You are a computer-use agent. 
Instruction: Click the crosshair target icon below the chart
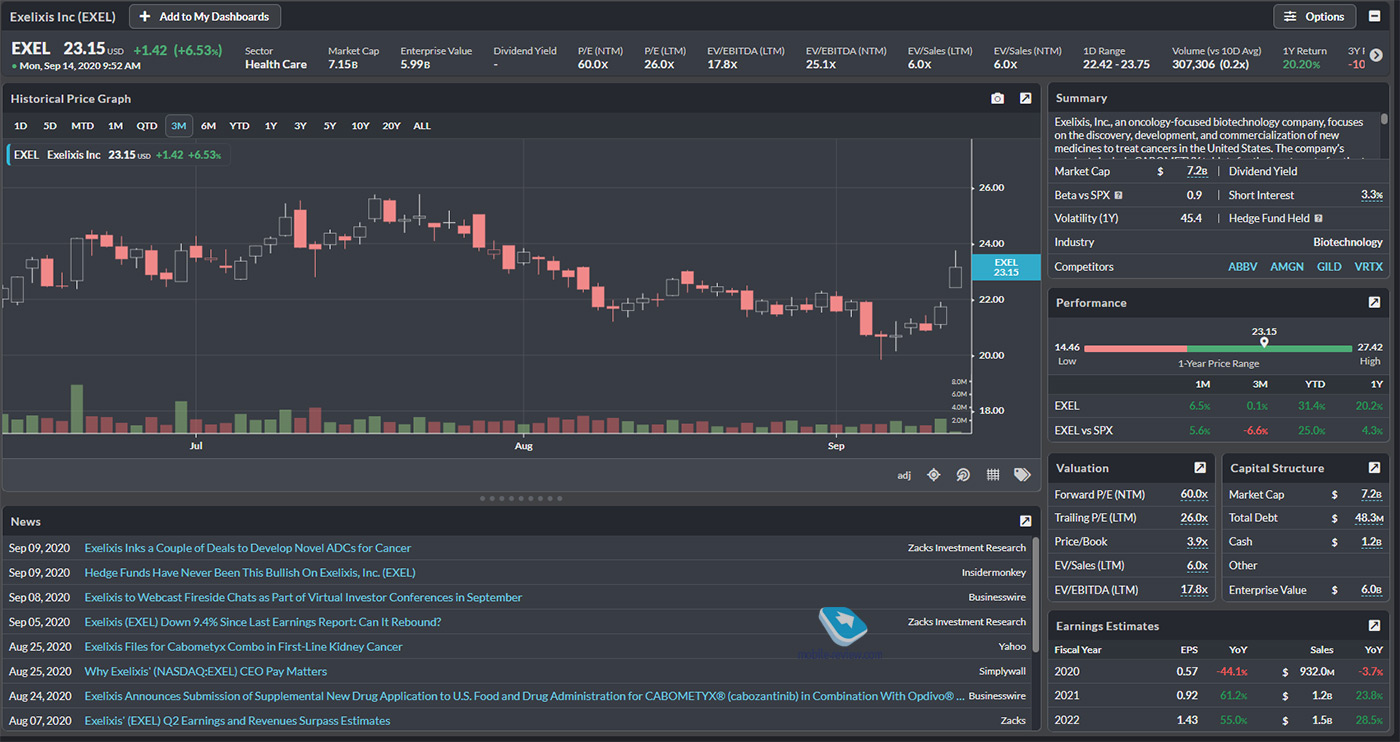[933, 475]
